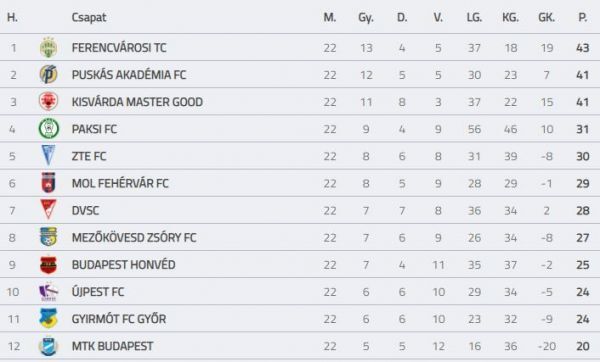
Task: Select the MTK Budapest team name
Action: click(112, 346)
